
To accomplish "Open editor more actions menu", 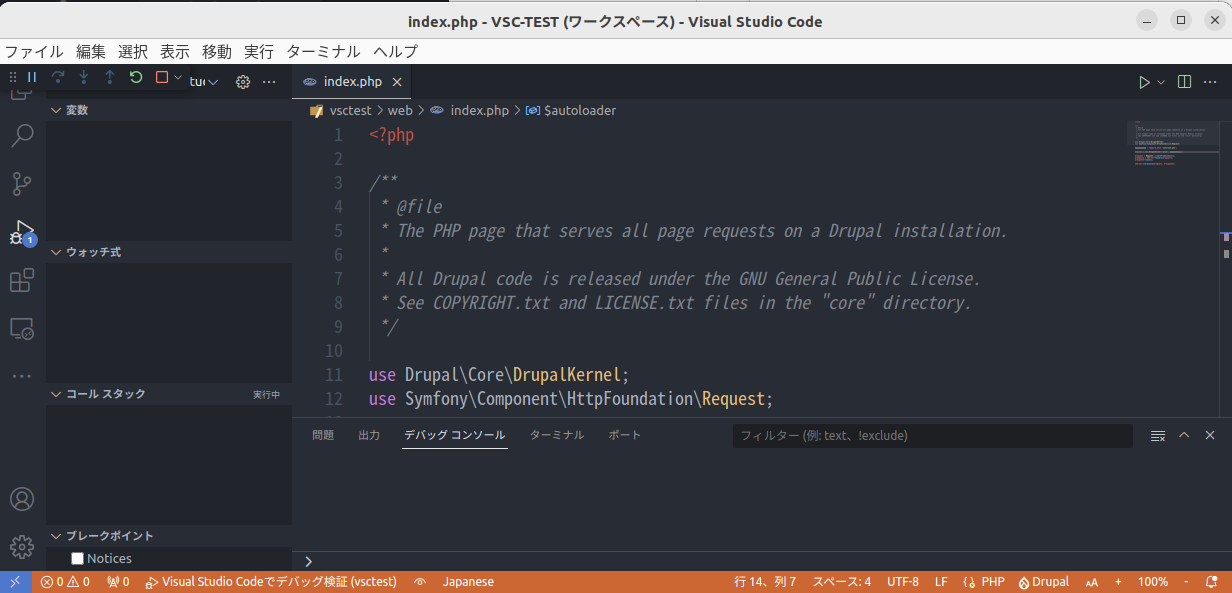I will (x=1210, y=82).
